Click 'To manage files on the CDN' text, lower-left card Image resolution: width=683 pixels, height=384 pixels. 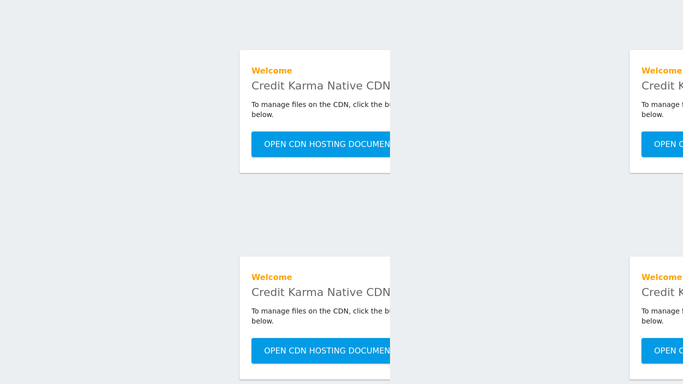pyautogui.click(x=300, y=311)
